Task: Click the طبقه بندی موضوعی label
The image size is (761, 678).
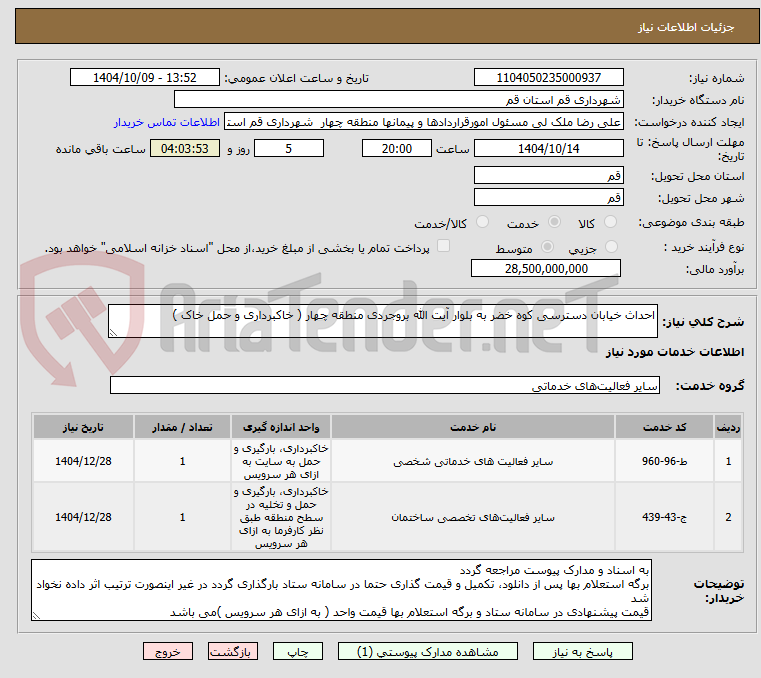Action: click(691, 223)
